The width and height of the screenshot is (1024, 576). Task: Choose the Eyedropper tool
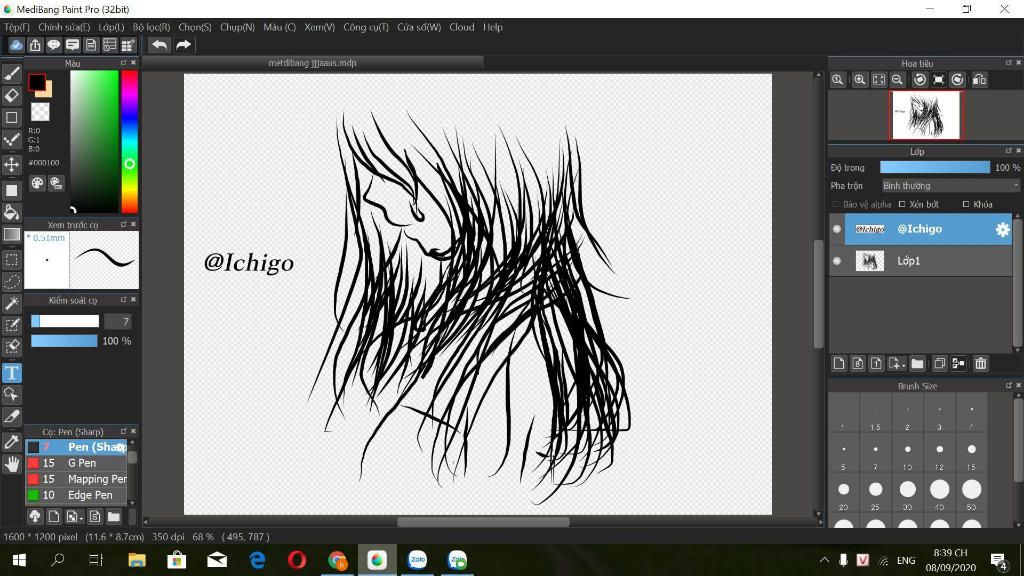pyautogui.click(x=12, y=441)
